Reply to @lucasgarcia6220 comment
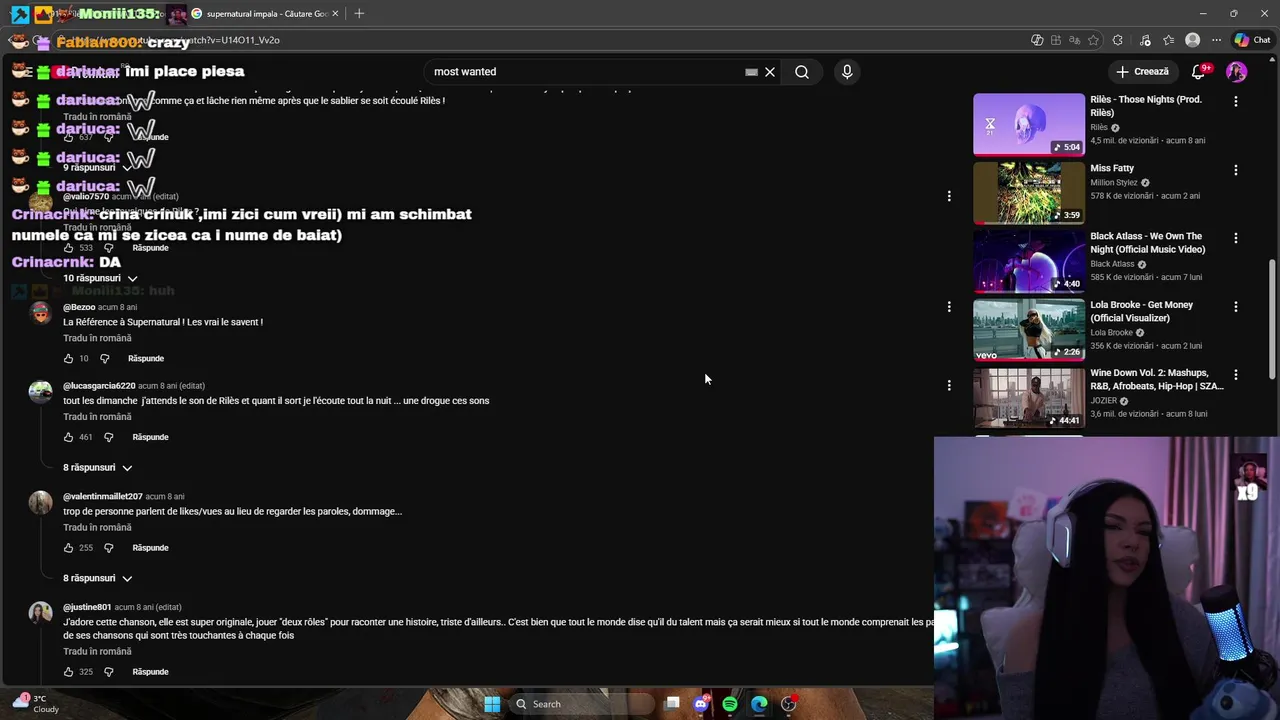The image size is (1280, 720). tap(150, 437)
